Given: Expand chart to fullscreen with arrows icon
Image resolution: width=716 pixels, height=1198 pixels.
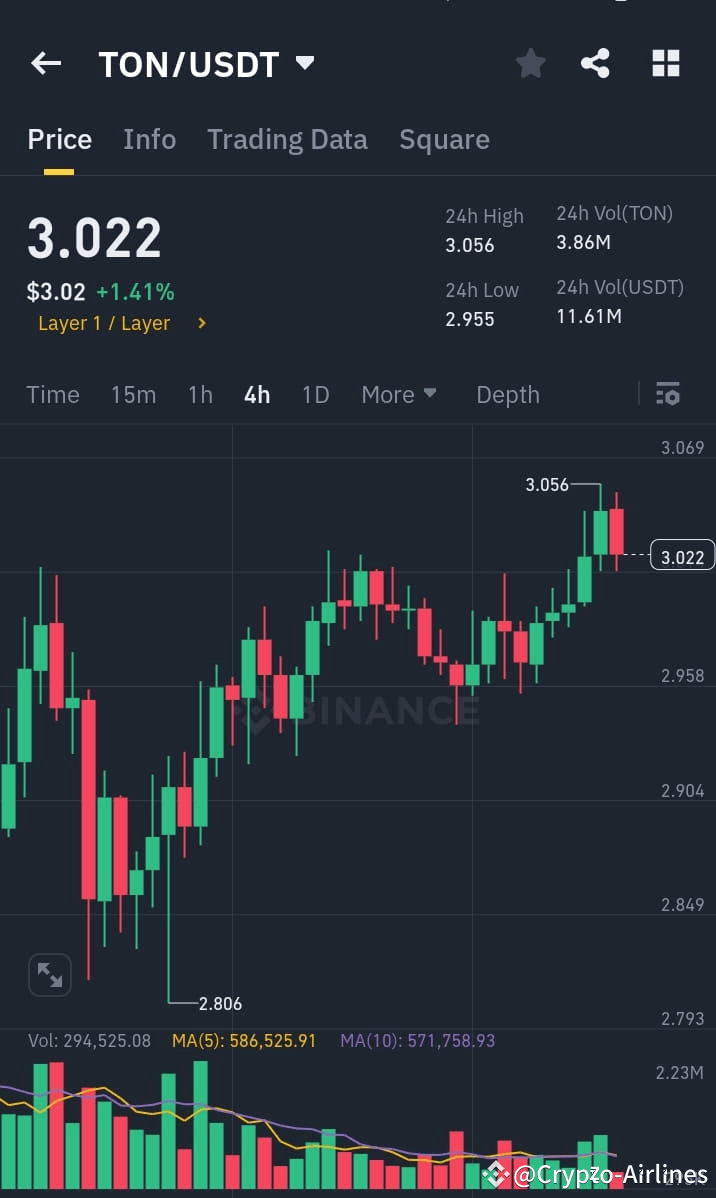Looking at the screenshot, I should pos(50,975).
